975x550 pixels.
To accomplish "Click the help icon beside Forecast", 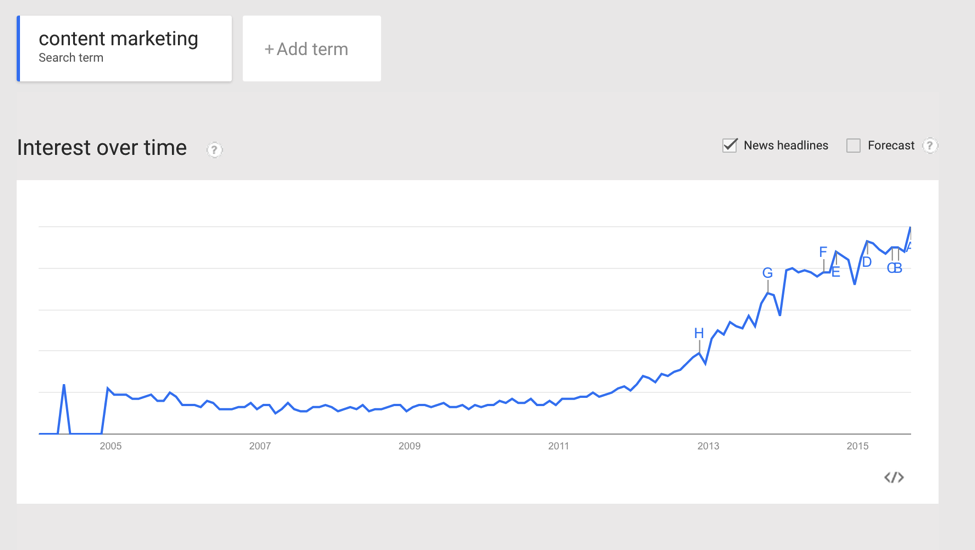I will coord(930,146).
